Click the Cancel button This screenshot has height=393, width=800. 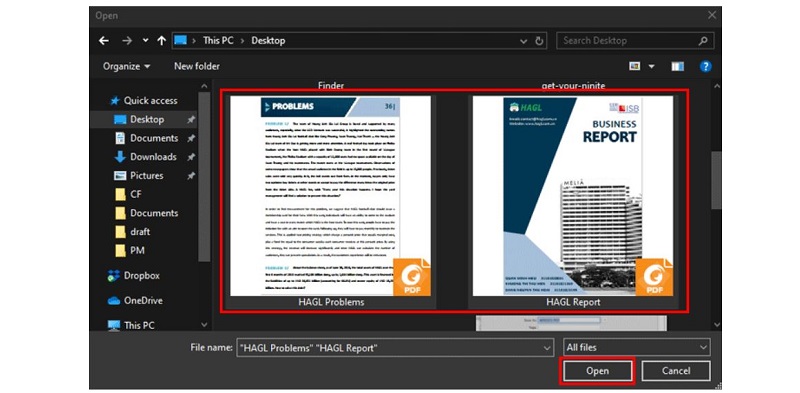tap(676, 371)
